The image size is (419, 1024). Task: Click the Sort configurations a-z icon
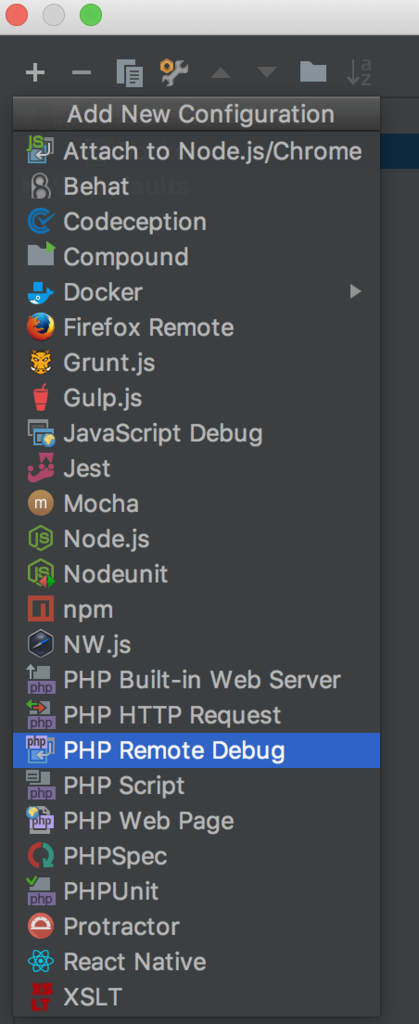click(360, 72)
